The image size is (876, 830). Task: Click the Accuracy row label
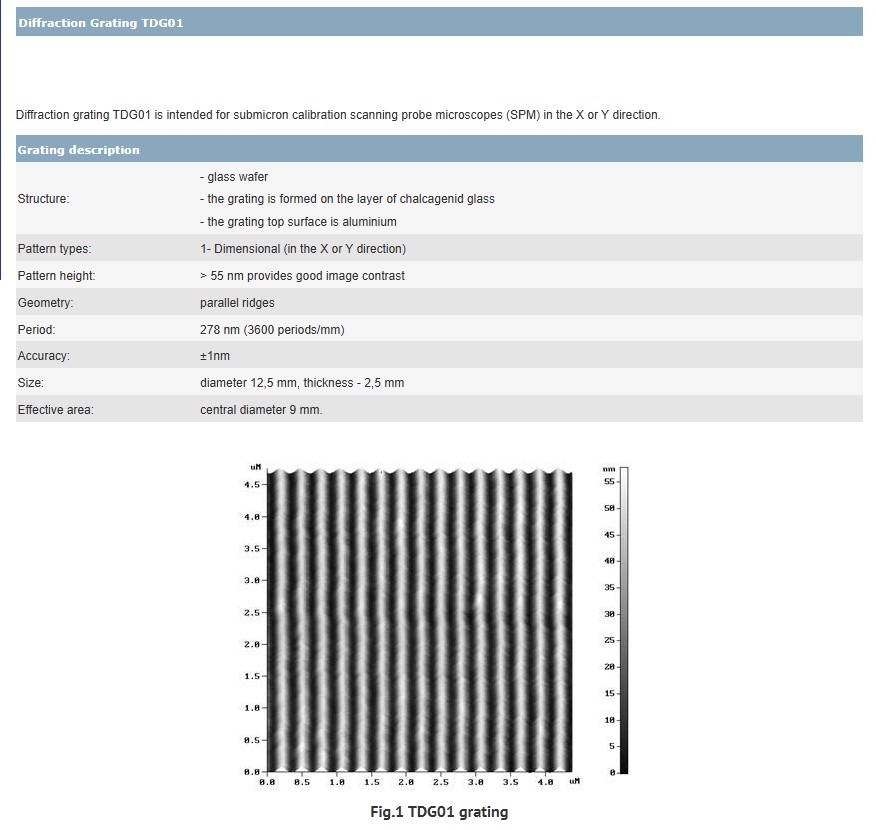(44, 357)
